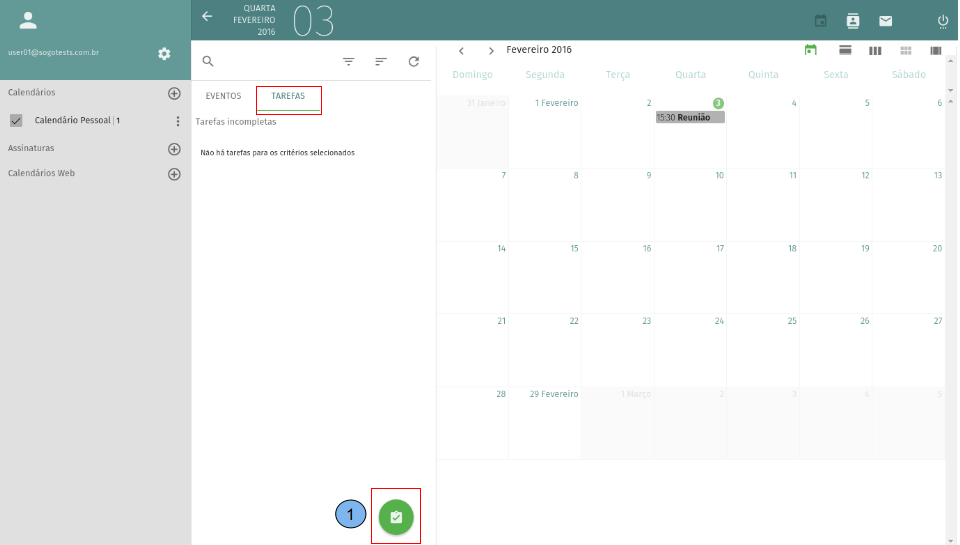
Task: Switch to week view icon
Action: coord(875,50)
